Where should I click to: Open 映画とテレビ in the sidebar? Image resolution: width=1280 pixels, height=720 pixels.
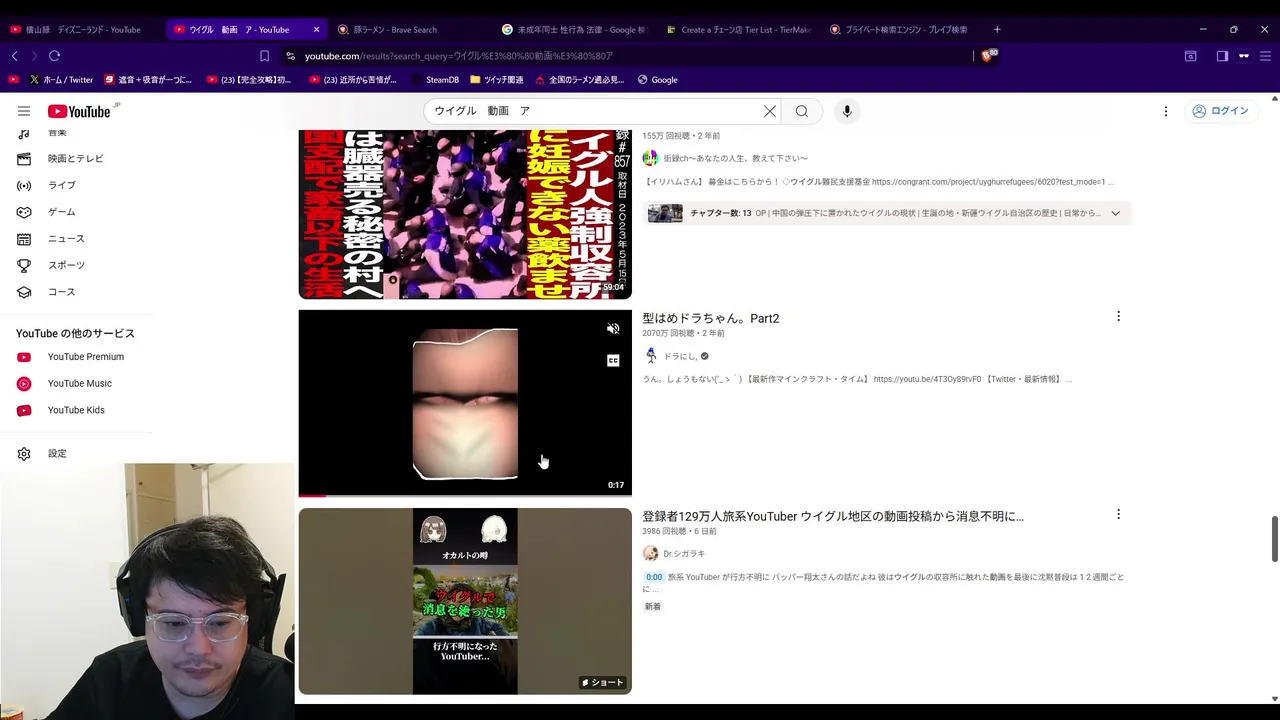[76, 158]
